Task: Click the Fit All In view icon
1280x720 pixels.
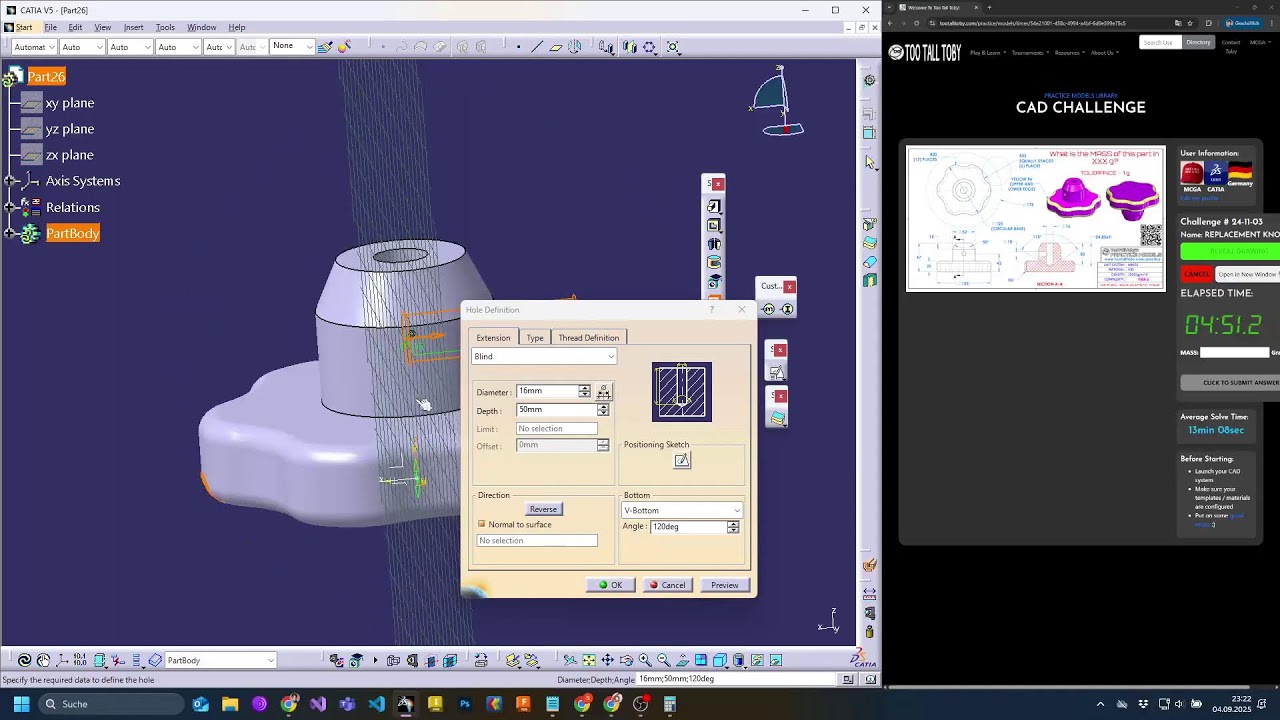Action: point(589,660)
